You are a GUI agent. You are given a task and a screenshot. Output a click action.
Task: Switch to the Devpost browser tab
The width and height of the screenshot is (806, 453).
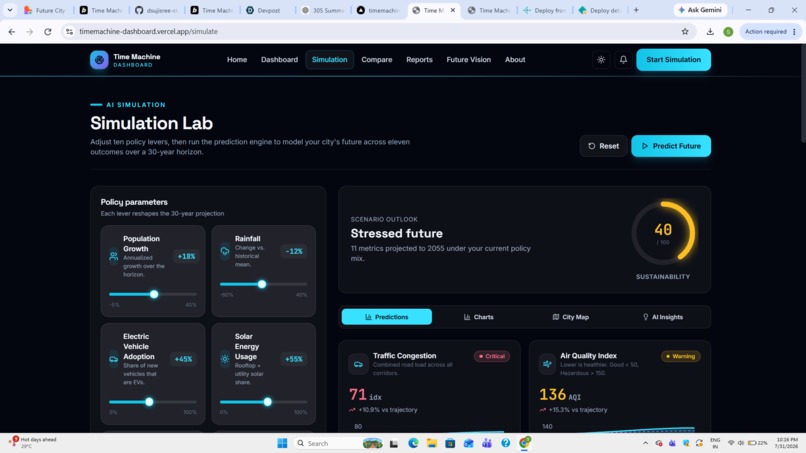point(265,10)
